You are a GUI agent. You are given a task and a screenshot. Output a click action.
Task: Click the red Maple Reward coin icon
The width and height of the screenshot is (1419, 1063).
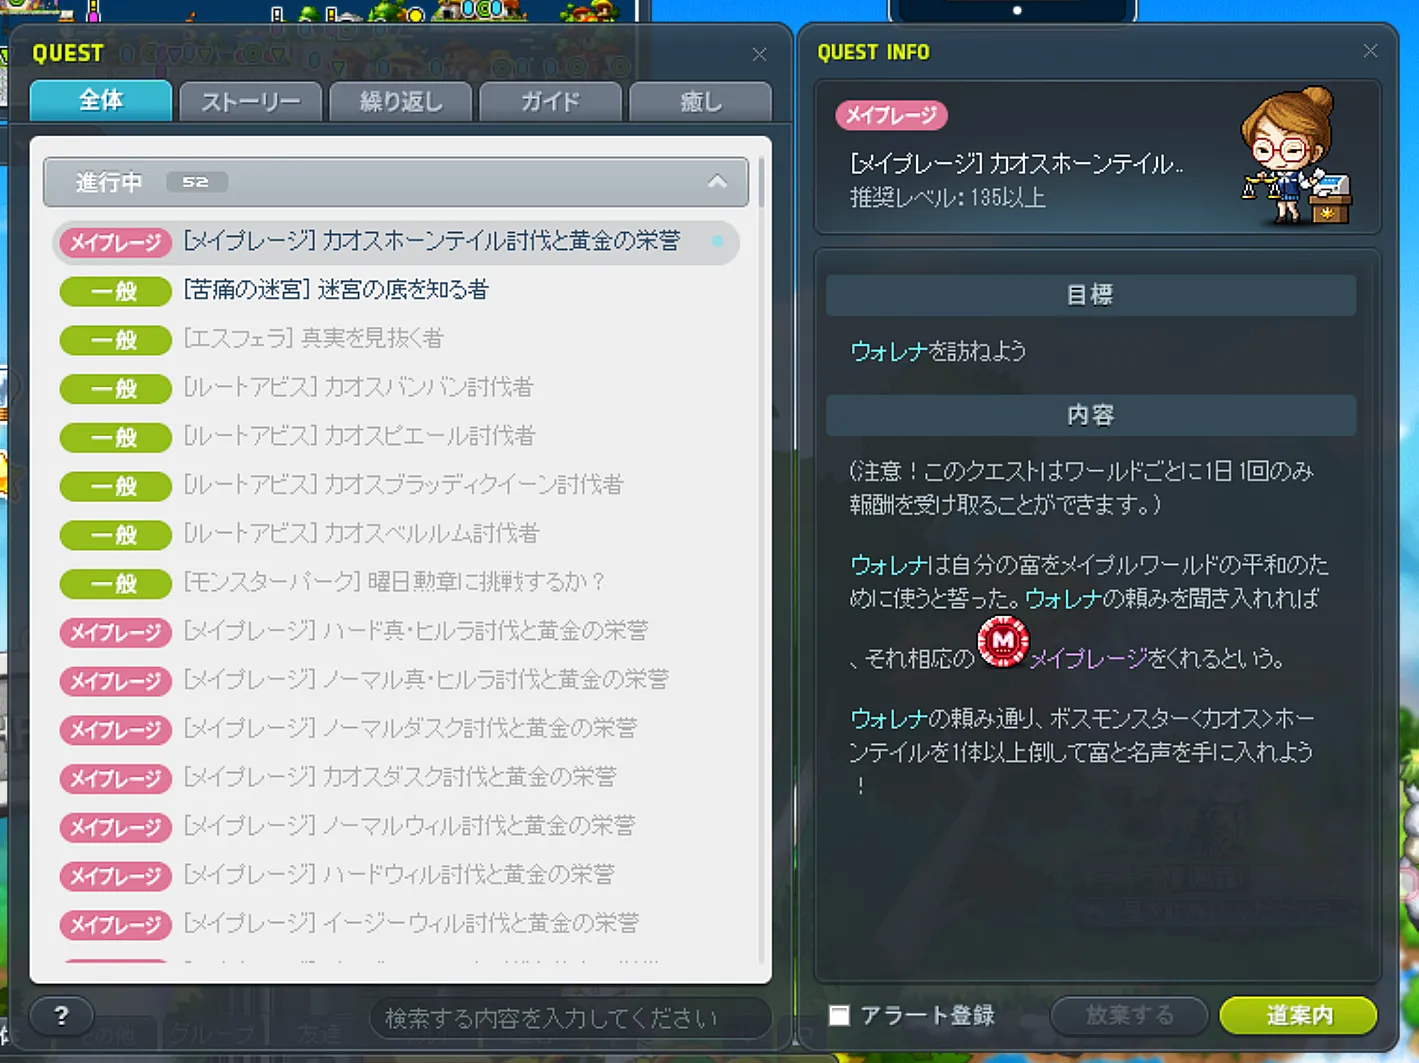(1002, 642)
